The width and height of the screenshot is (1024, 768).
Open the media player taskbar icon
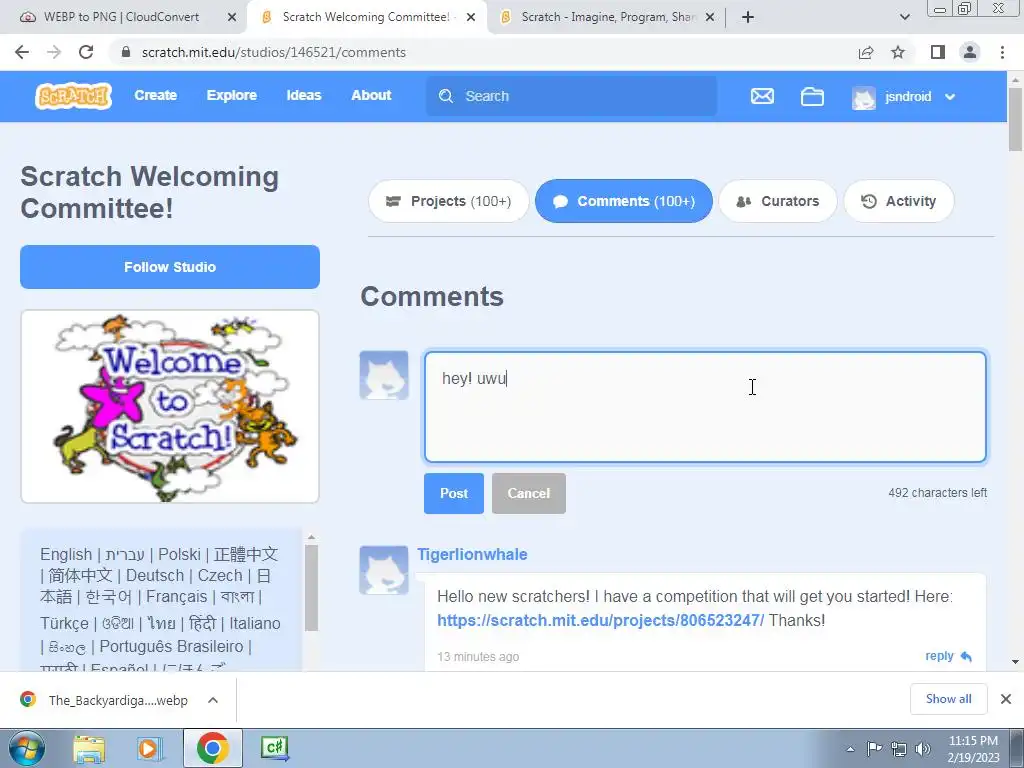coord(149,748)
